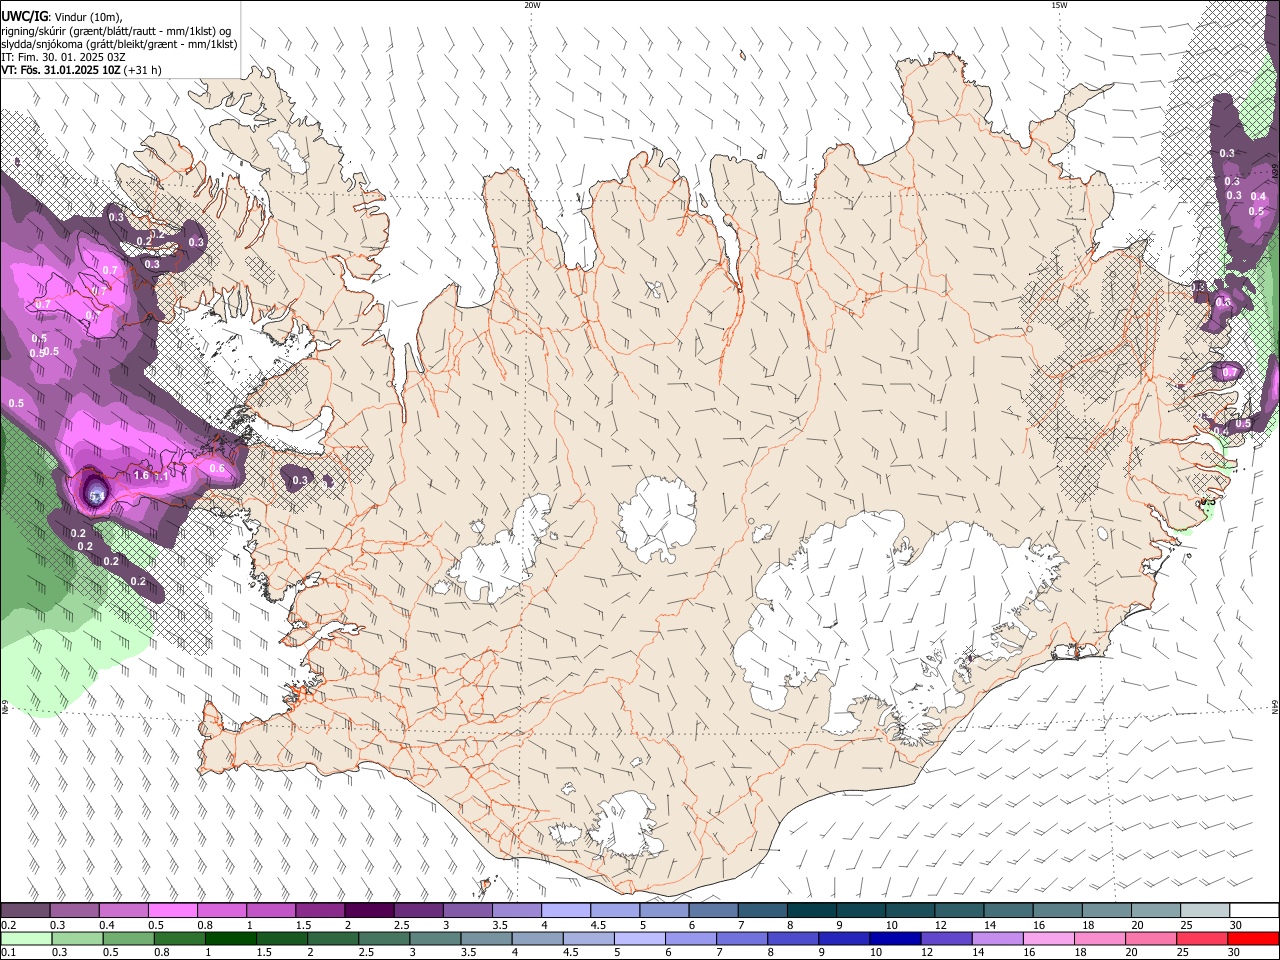
Task: Click the '64N' latitude label on the left edge
Action: [5, 707]
